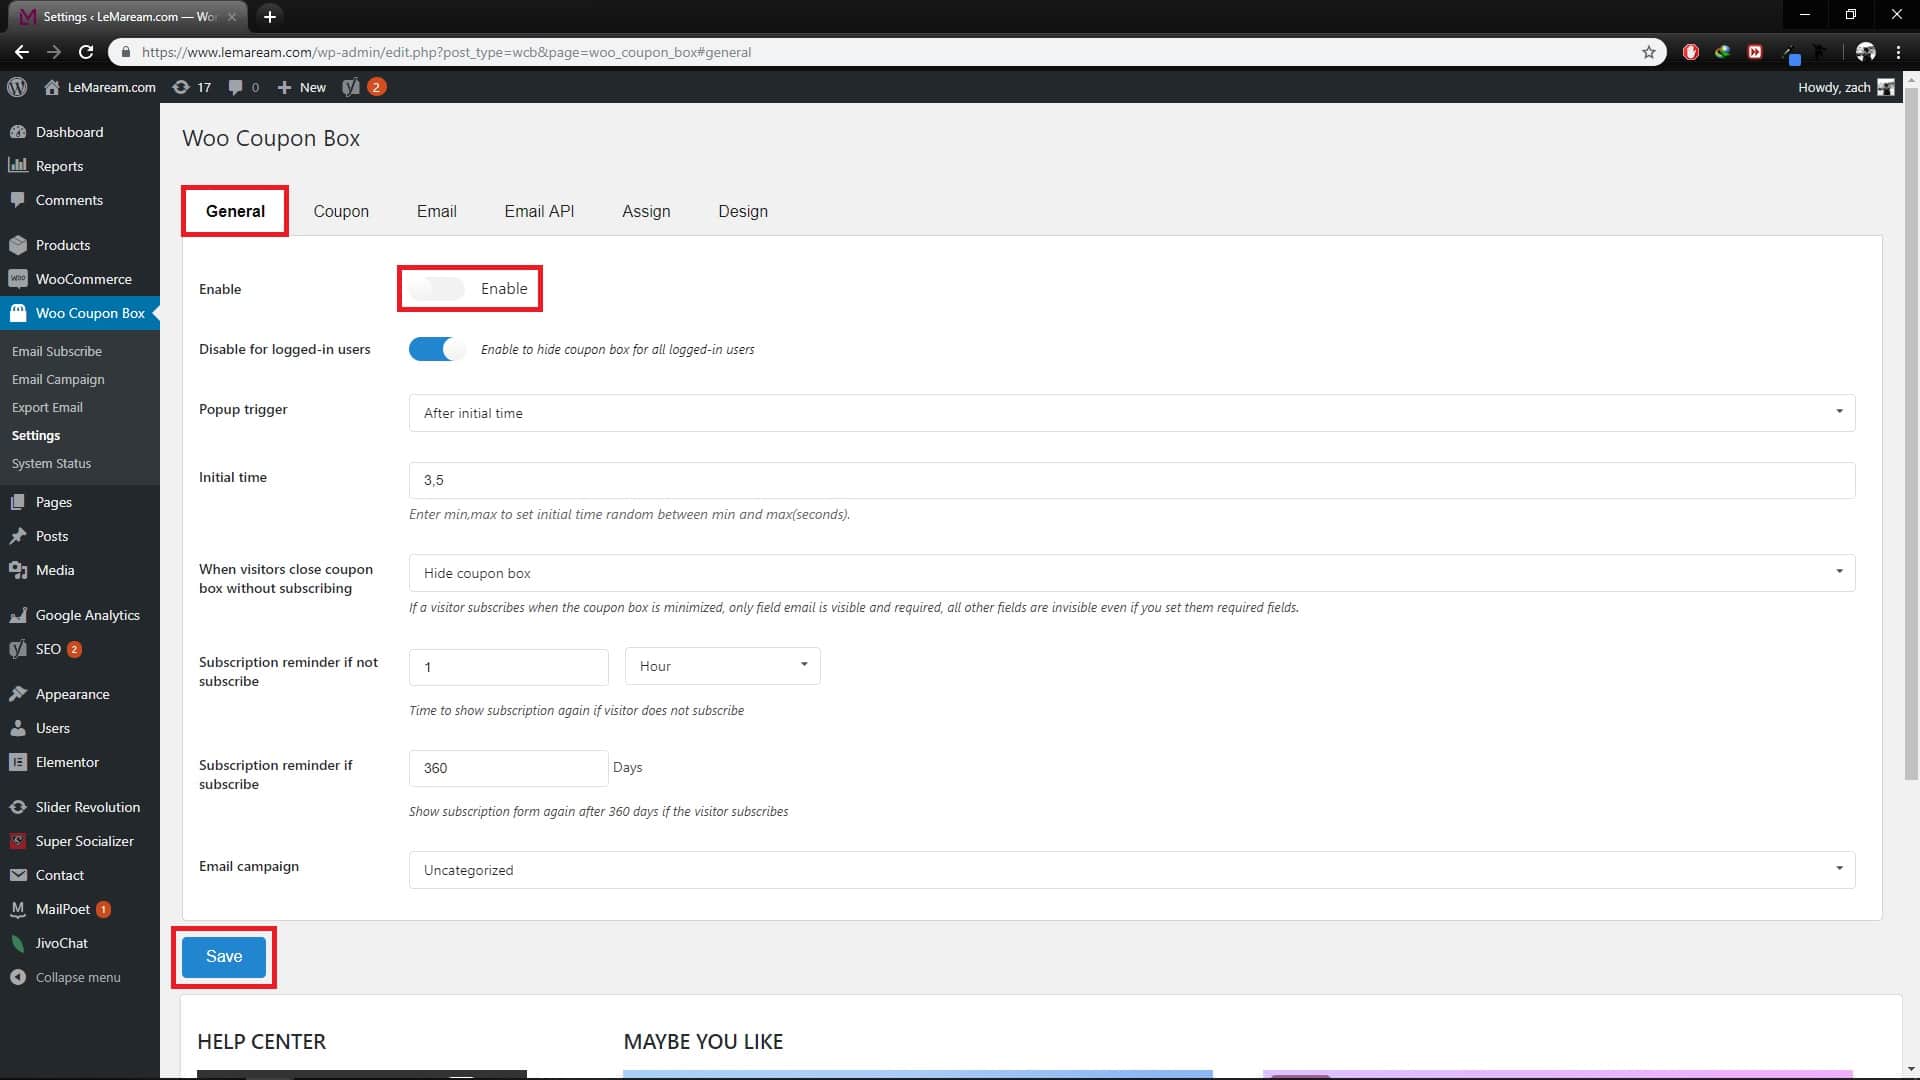This screenshot has height=1080, width=1920.
Task: Click the Save button
Action: pyautogui.click(x=224, y=957)
